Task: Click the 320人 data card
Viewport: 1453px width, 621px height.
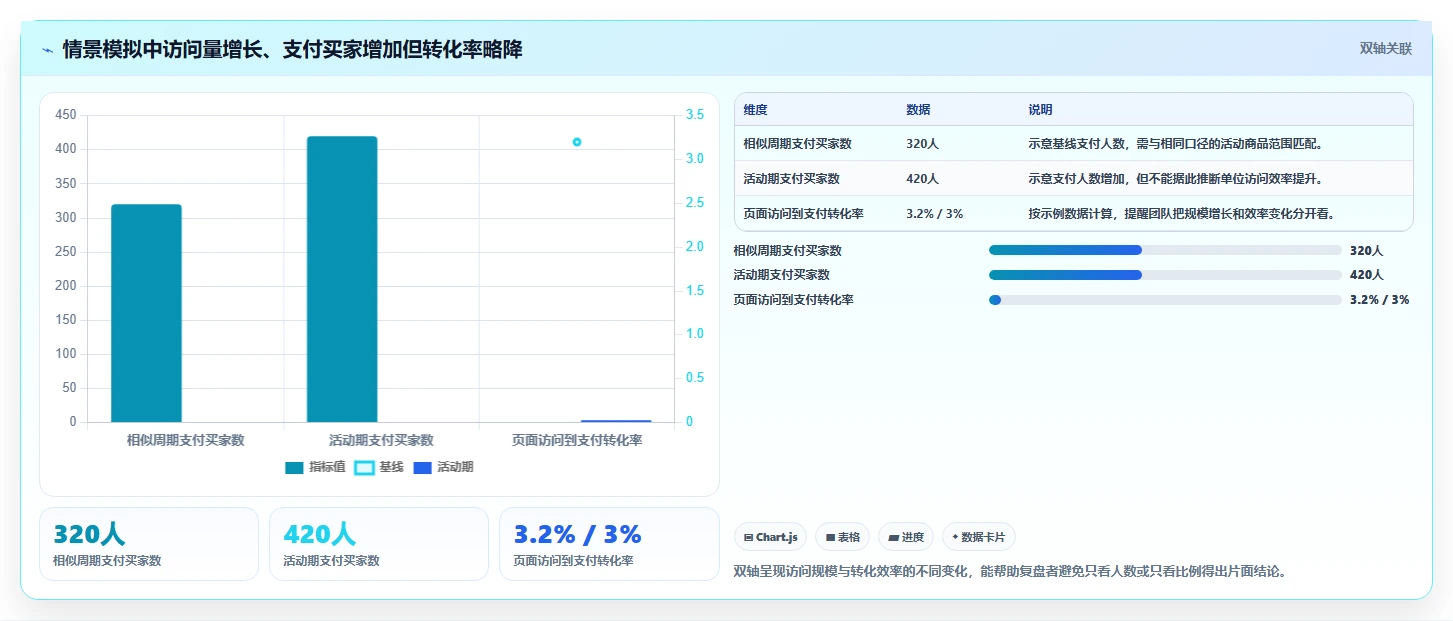Action: click(149, 544)
